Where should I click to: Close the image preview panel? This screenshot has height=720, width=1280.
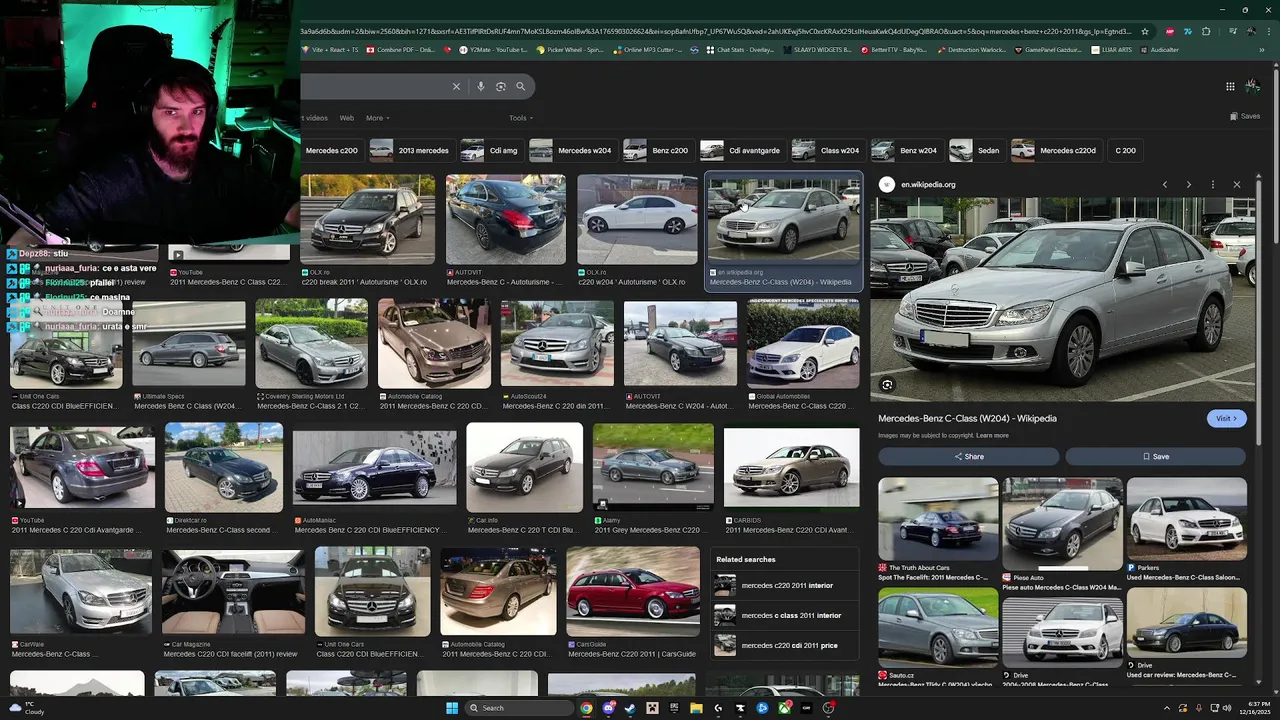[1237, 185]
